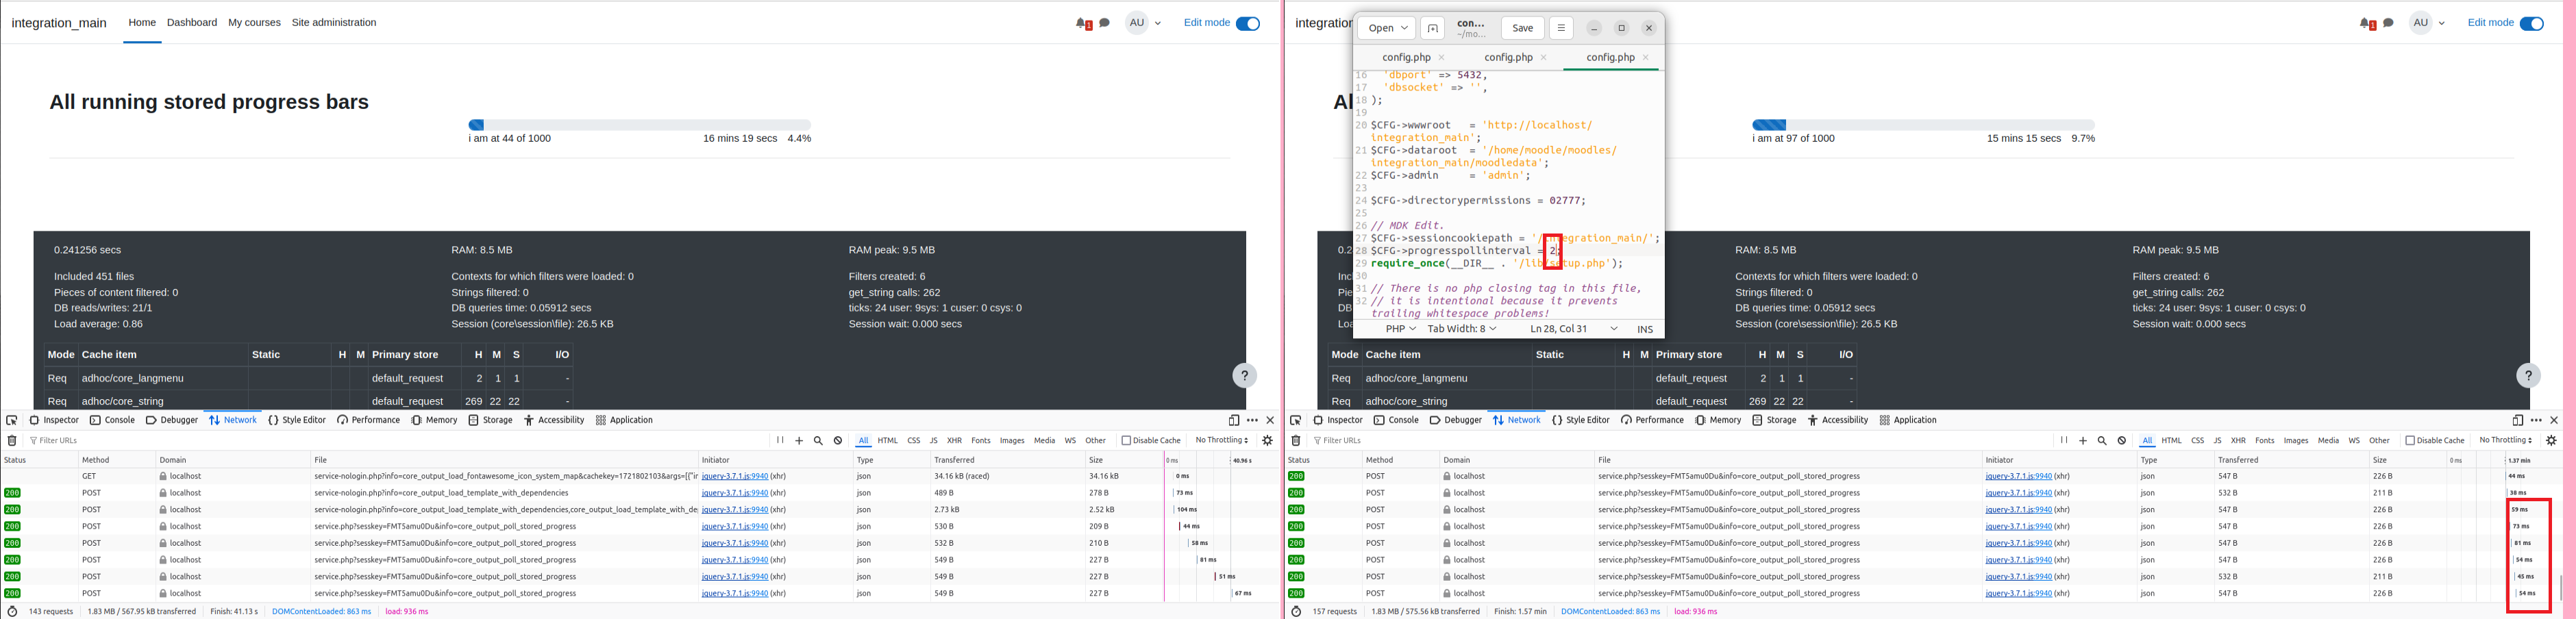Pause network recording in left devtools
This screenshot has width=2576, height=619.
(780, 440)
